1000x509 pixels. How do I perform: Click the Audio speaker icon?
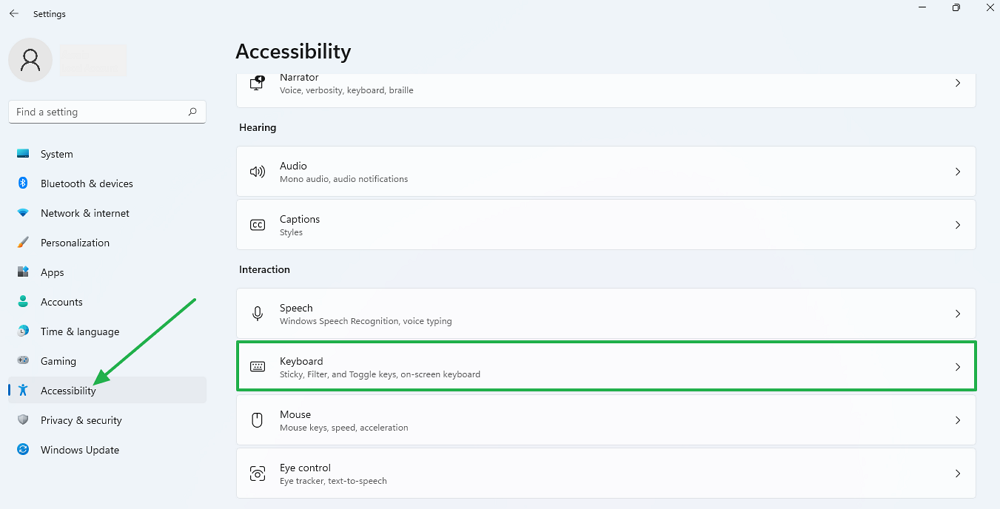tap(257, 172)
